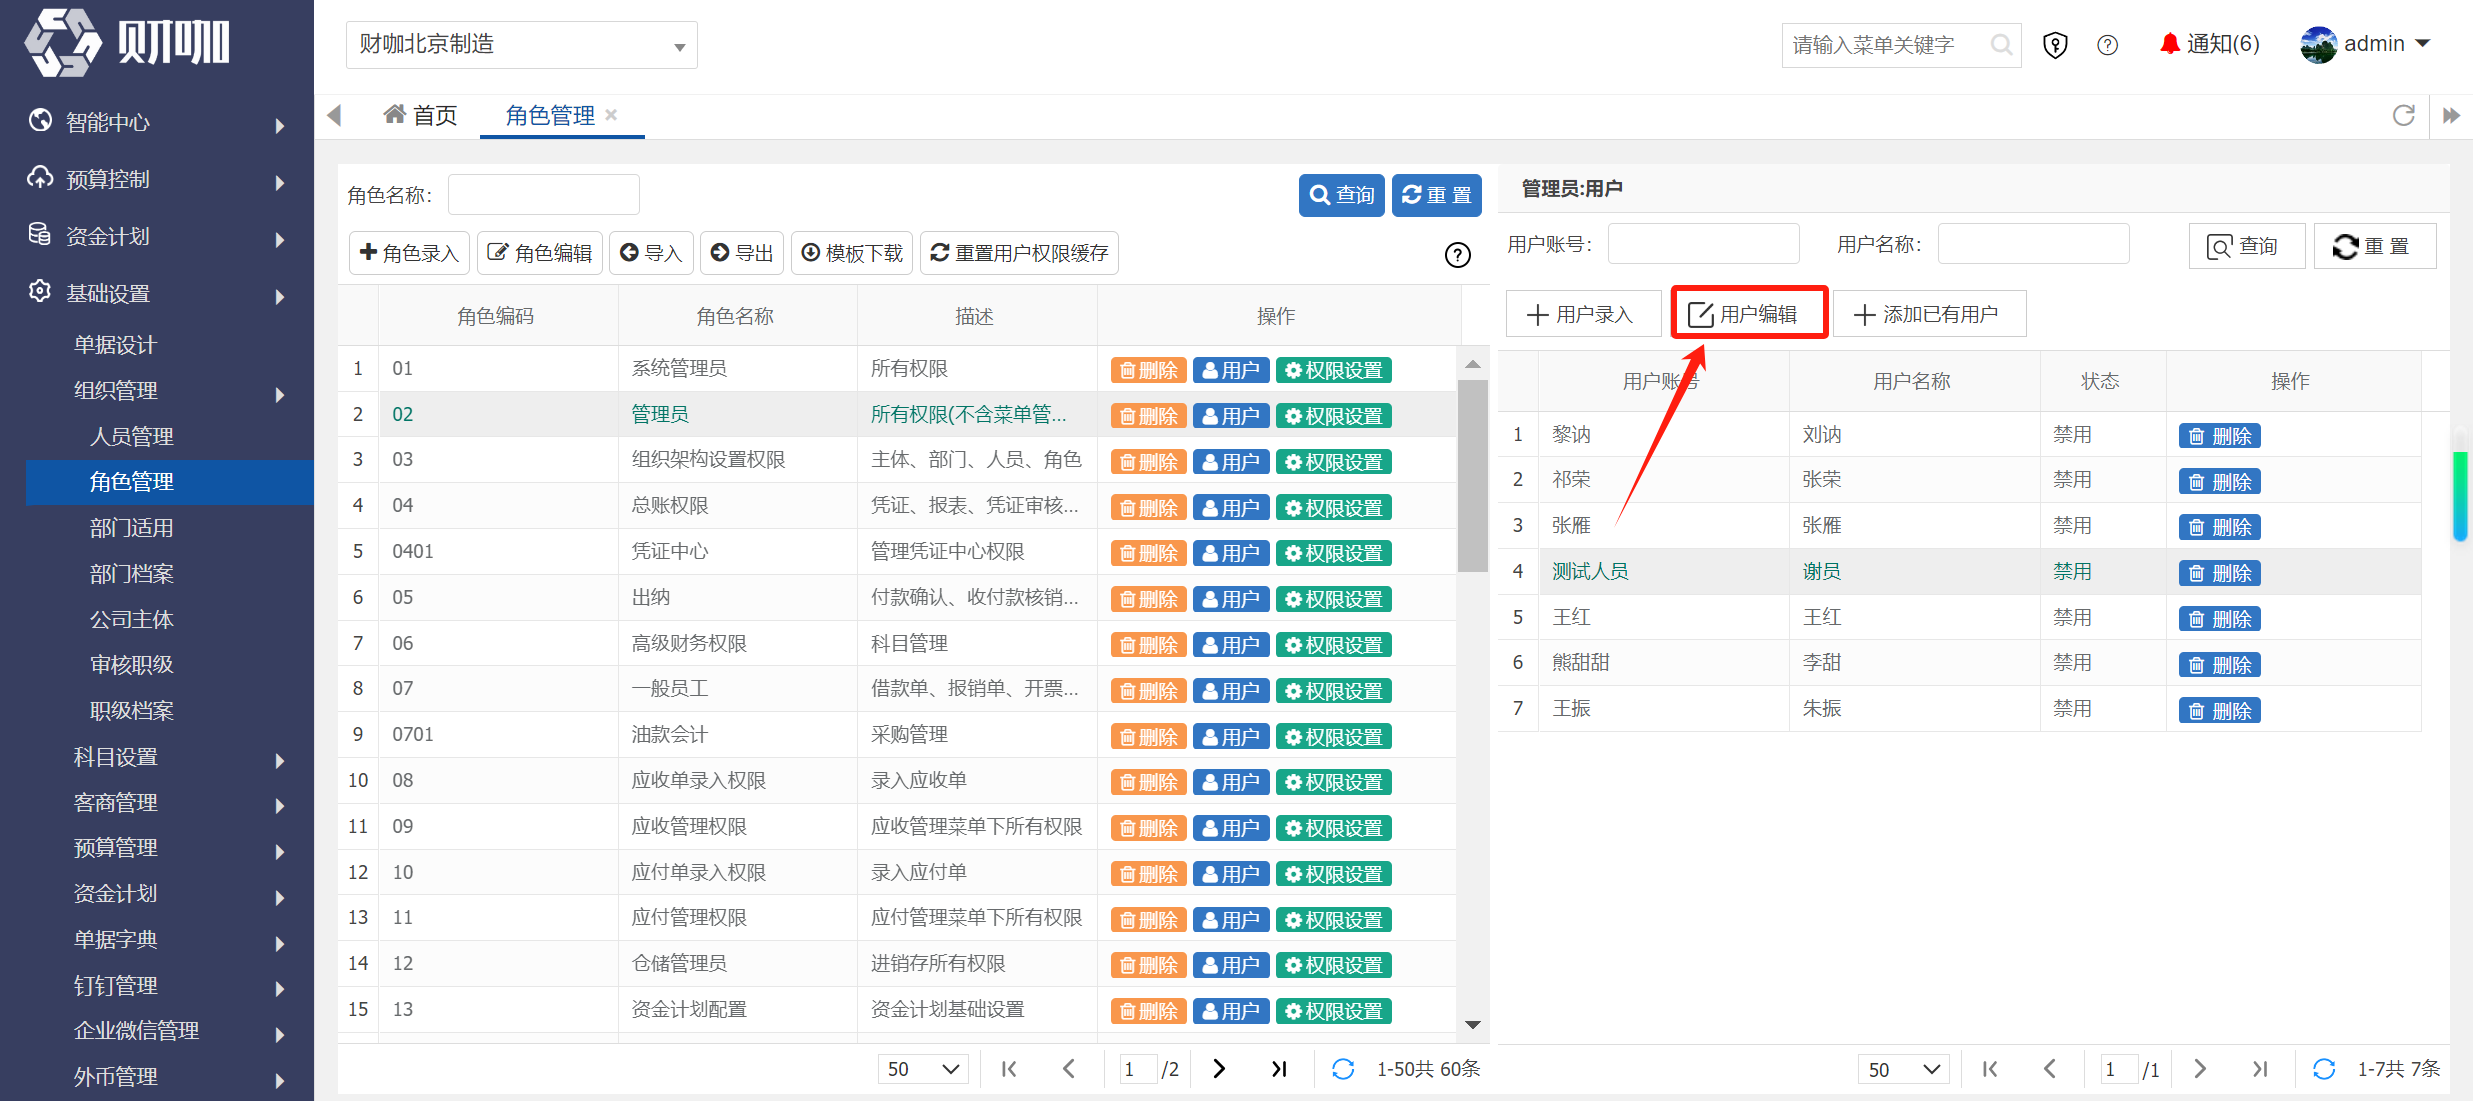This screenshot has width=2473, height=1101.
Task: Focus the 角色名称 search field
Action: [544, 195]
